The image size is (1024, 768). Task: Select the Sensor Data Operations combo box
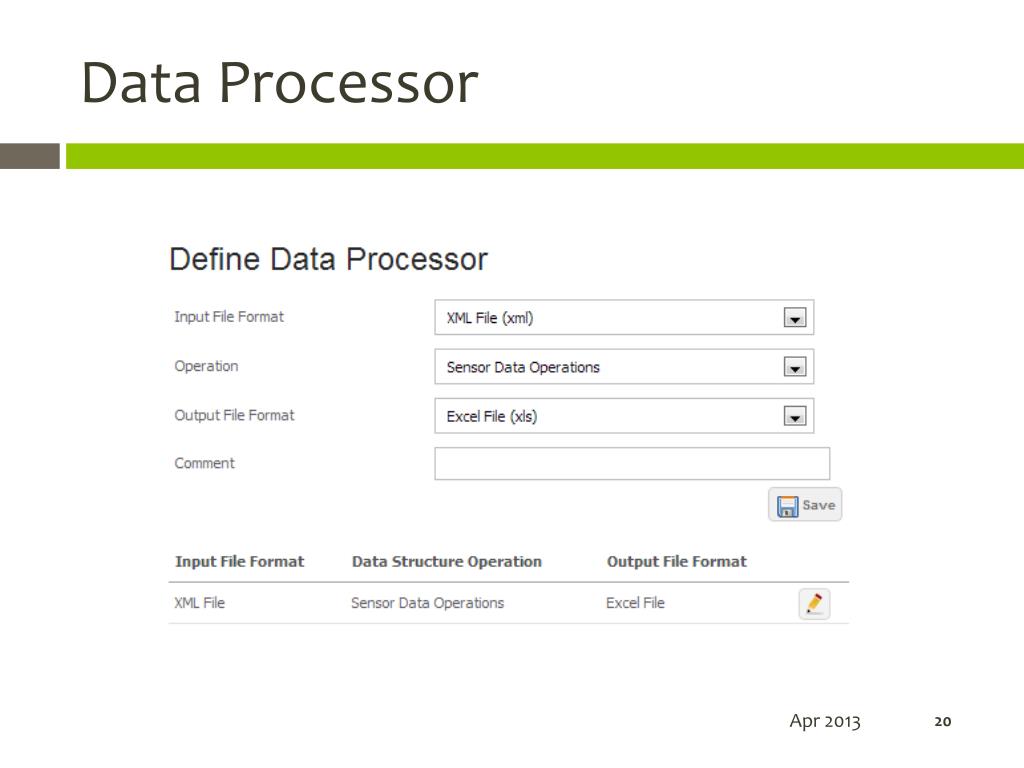pyautogui.click(x=624, y=366)
